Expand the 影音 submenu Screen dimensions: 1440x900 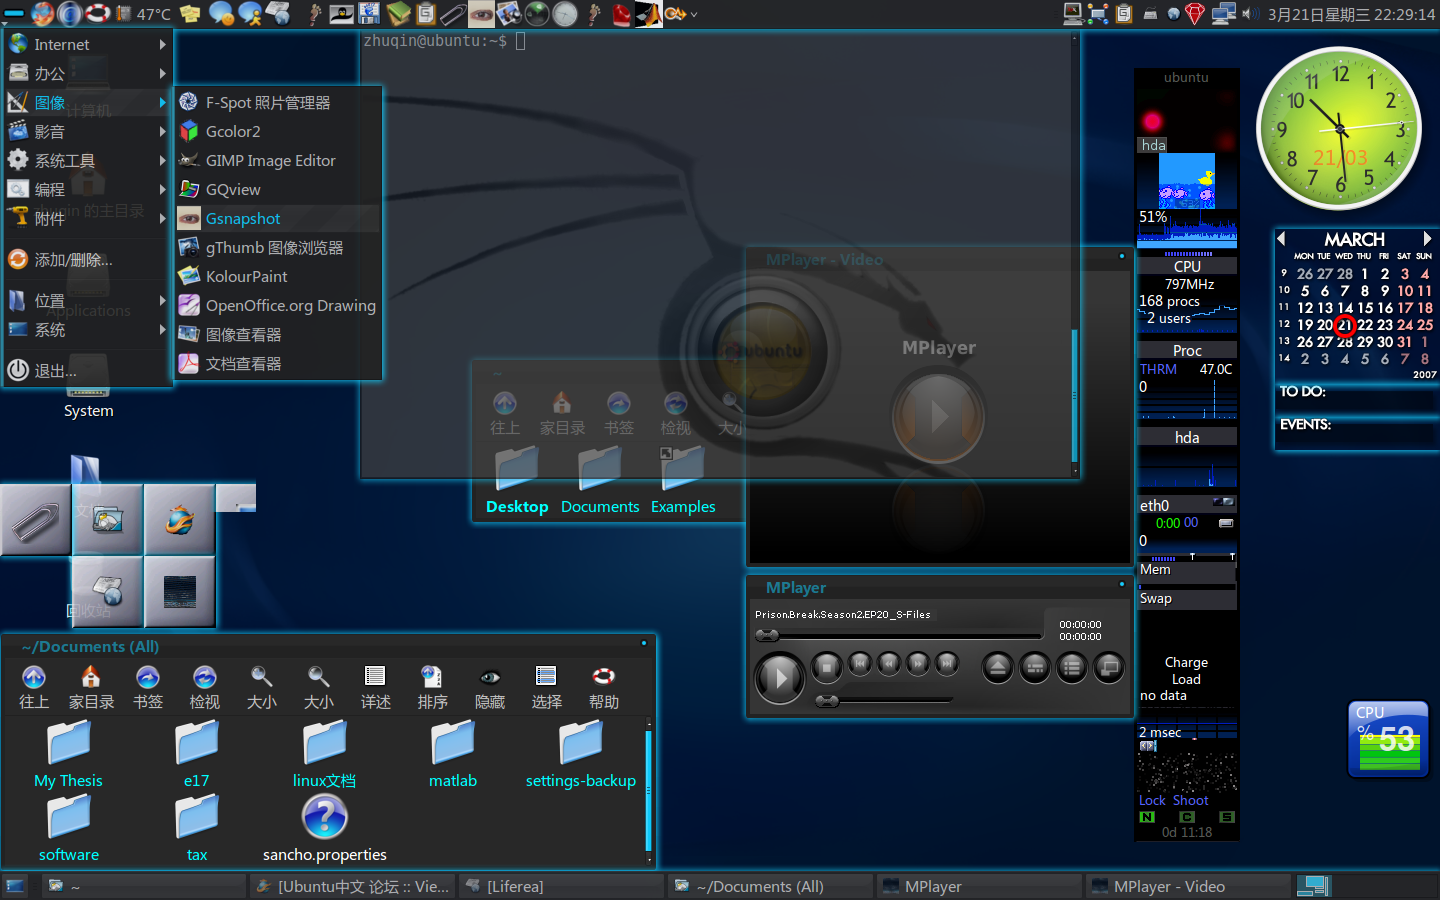pyautogui.click(x=87, y=131)
